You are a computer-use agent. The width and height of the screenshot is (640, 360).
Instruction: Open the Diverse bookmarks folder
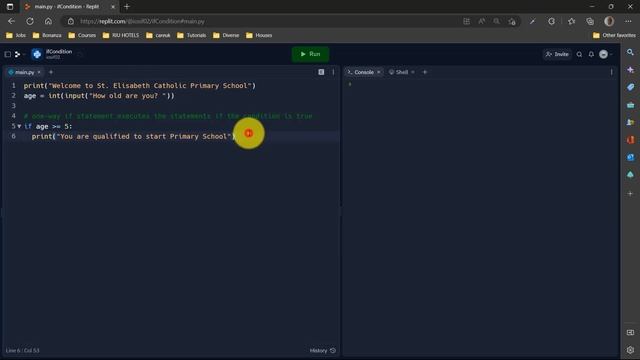point(226,36)
